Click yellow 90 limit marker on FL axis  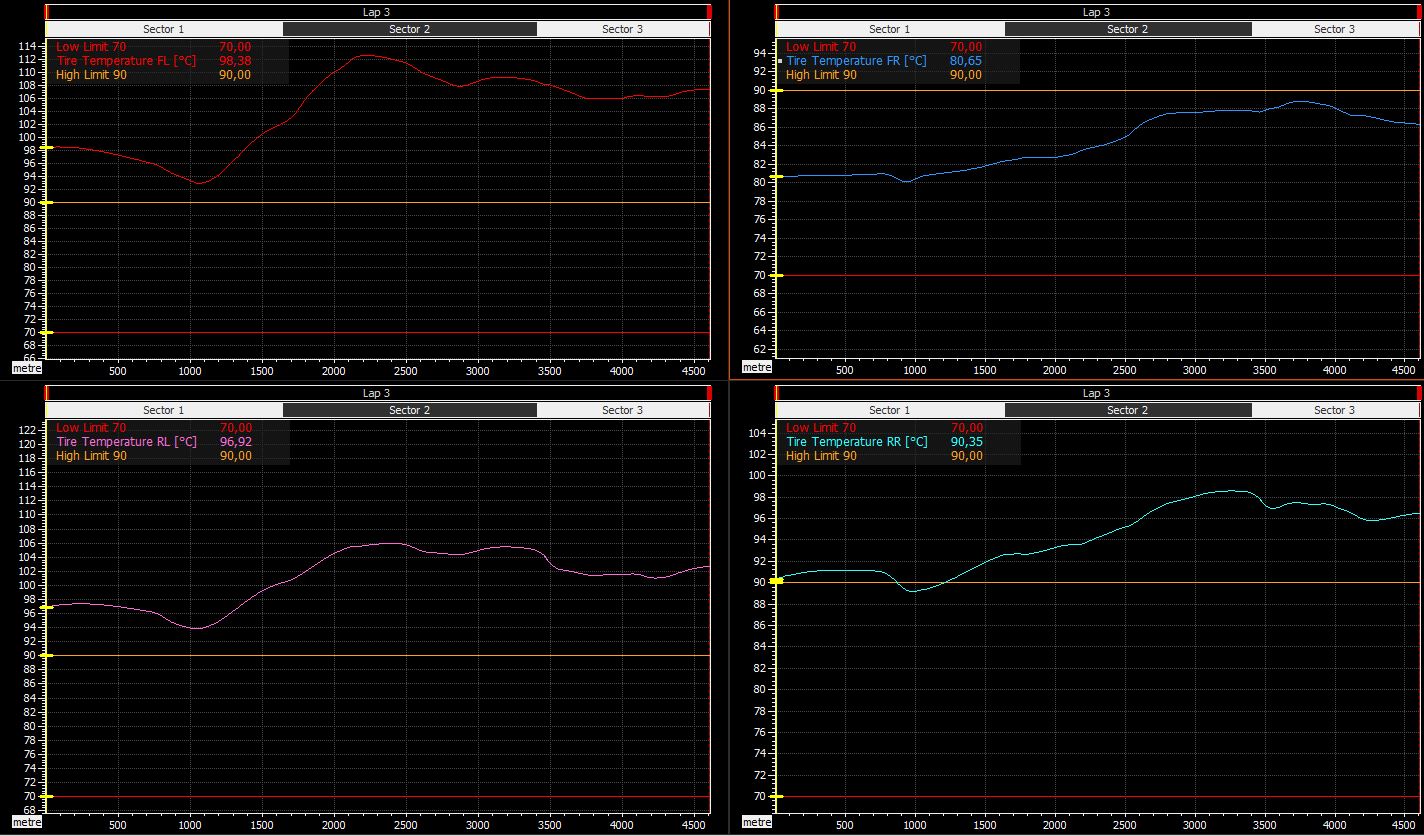point(46,203)
